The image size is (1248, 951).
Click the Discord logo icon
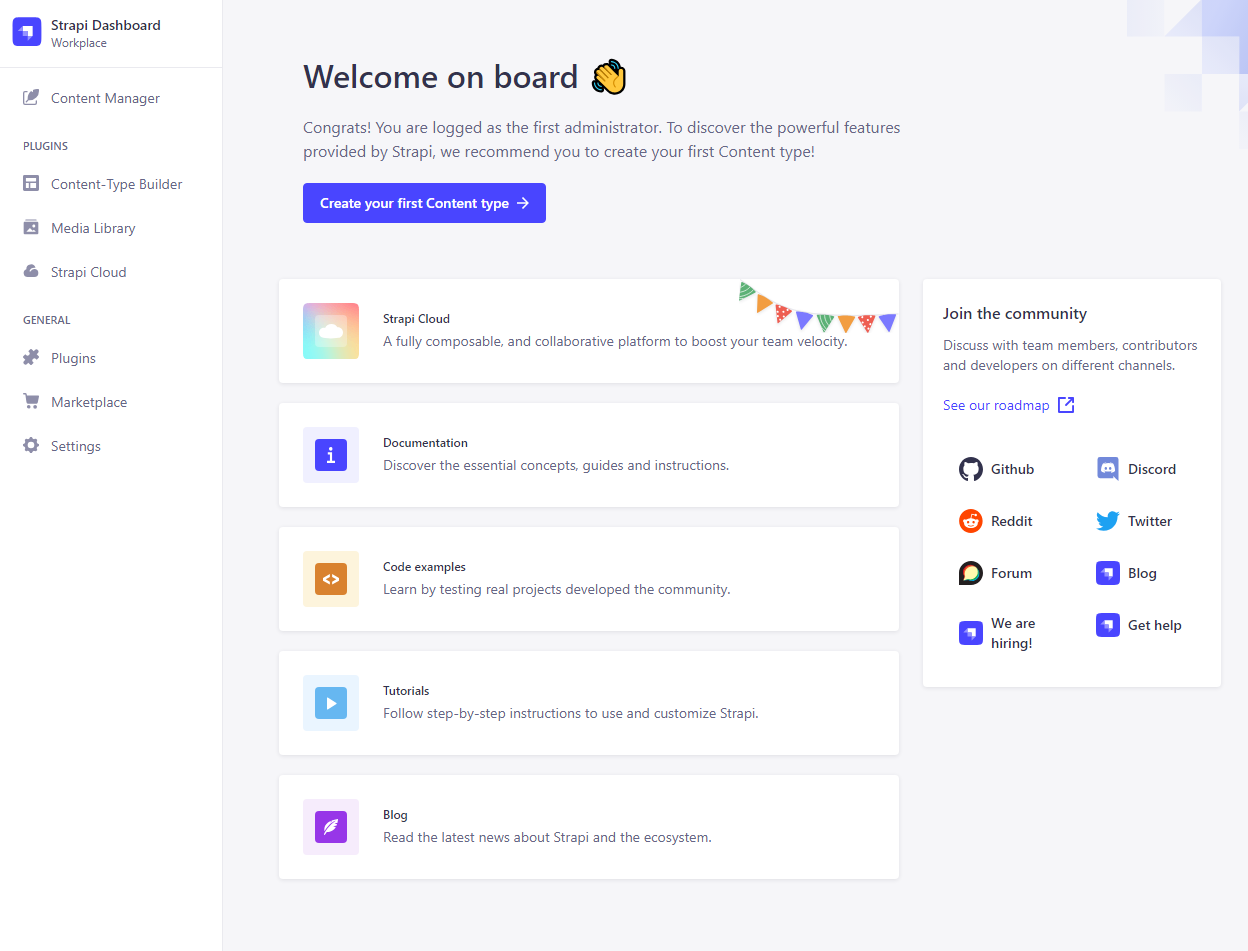point(1108,469)
